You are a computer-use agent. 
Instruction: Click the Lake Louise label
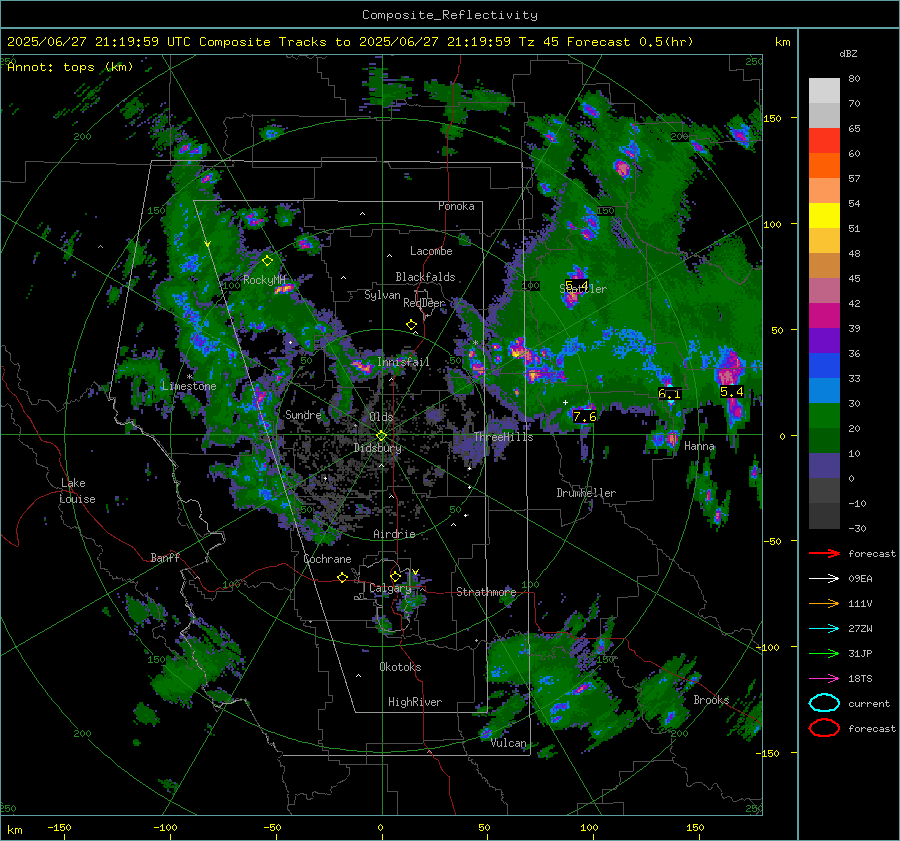pyautogui.click(x=77, y=491)
